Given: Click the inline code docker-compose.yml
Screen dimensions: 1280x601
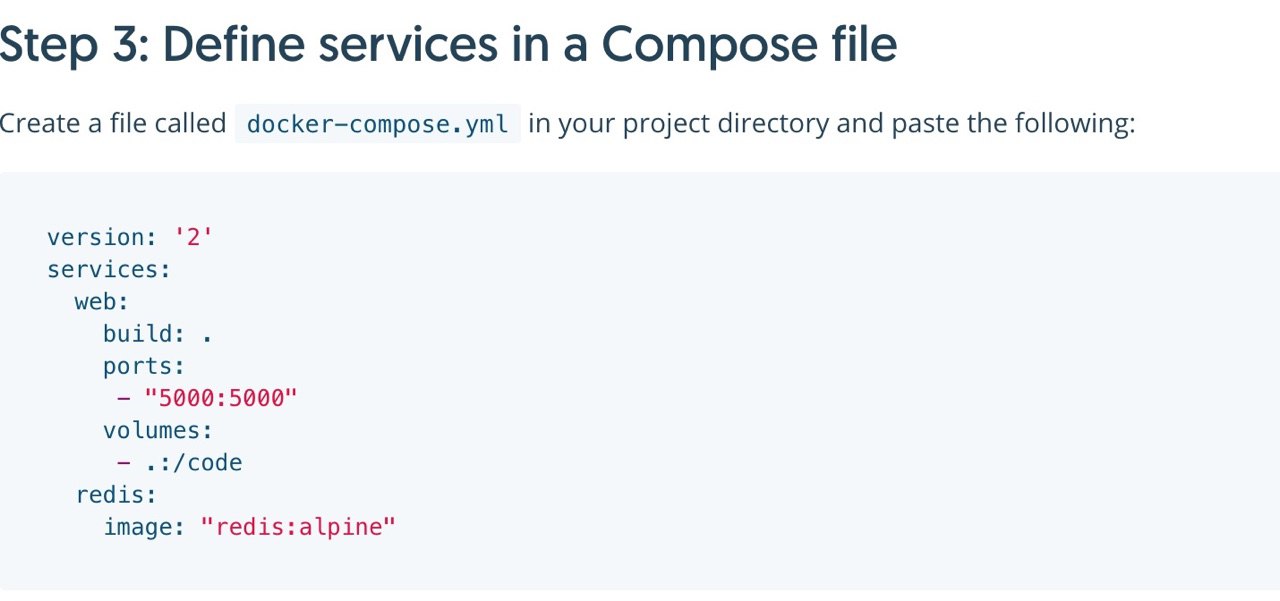Looking at the screenshot, I should [x=377, y=125].
